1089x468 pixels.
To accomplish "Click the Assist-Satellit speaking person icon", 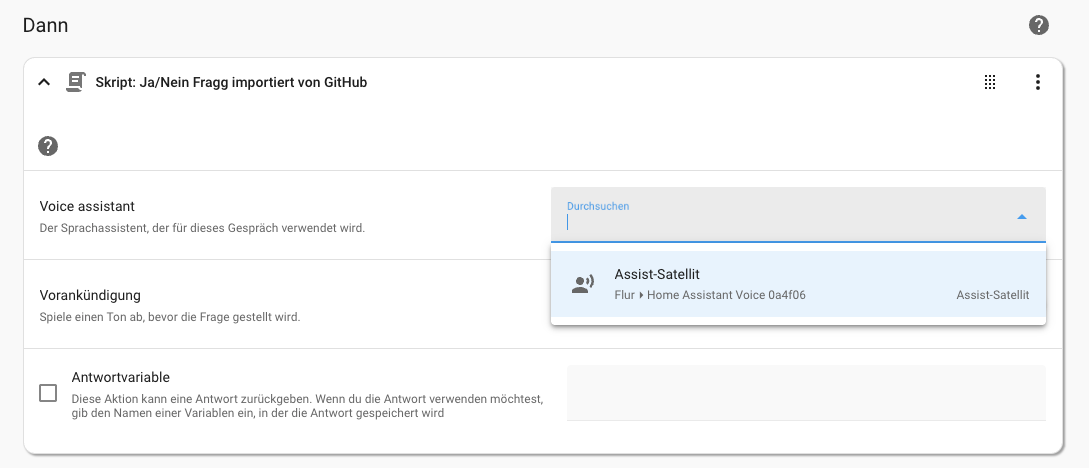I will [x=583, y=284].
